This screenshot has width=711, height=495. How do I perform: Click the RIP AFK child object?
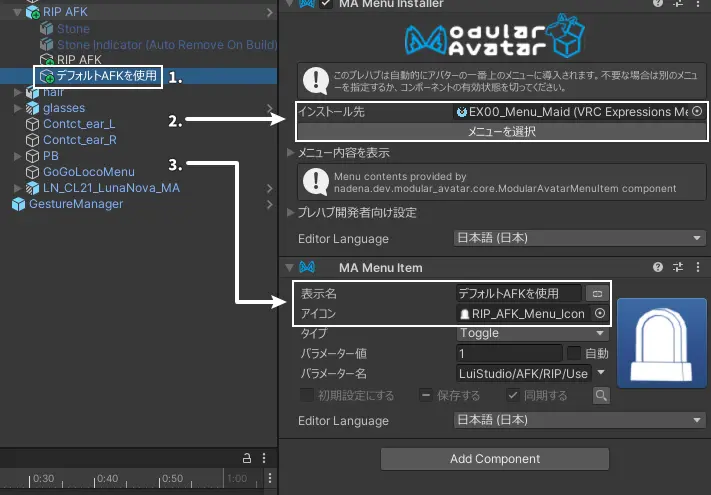[79, 60]
